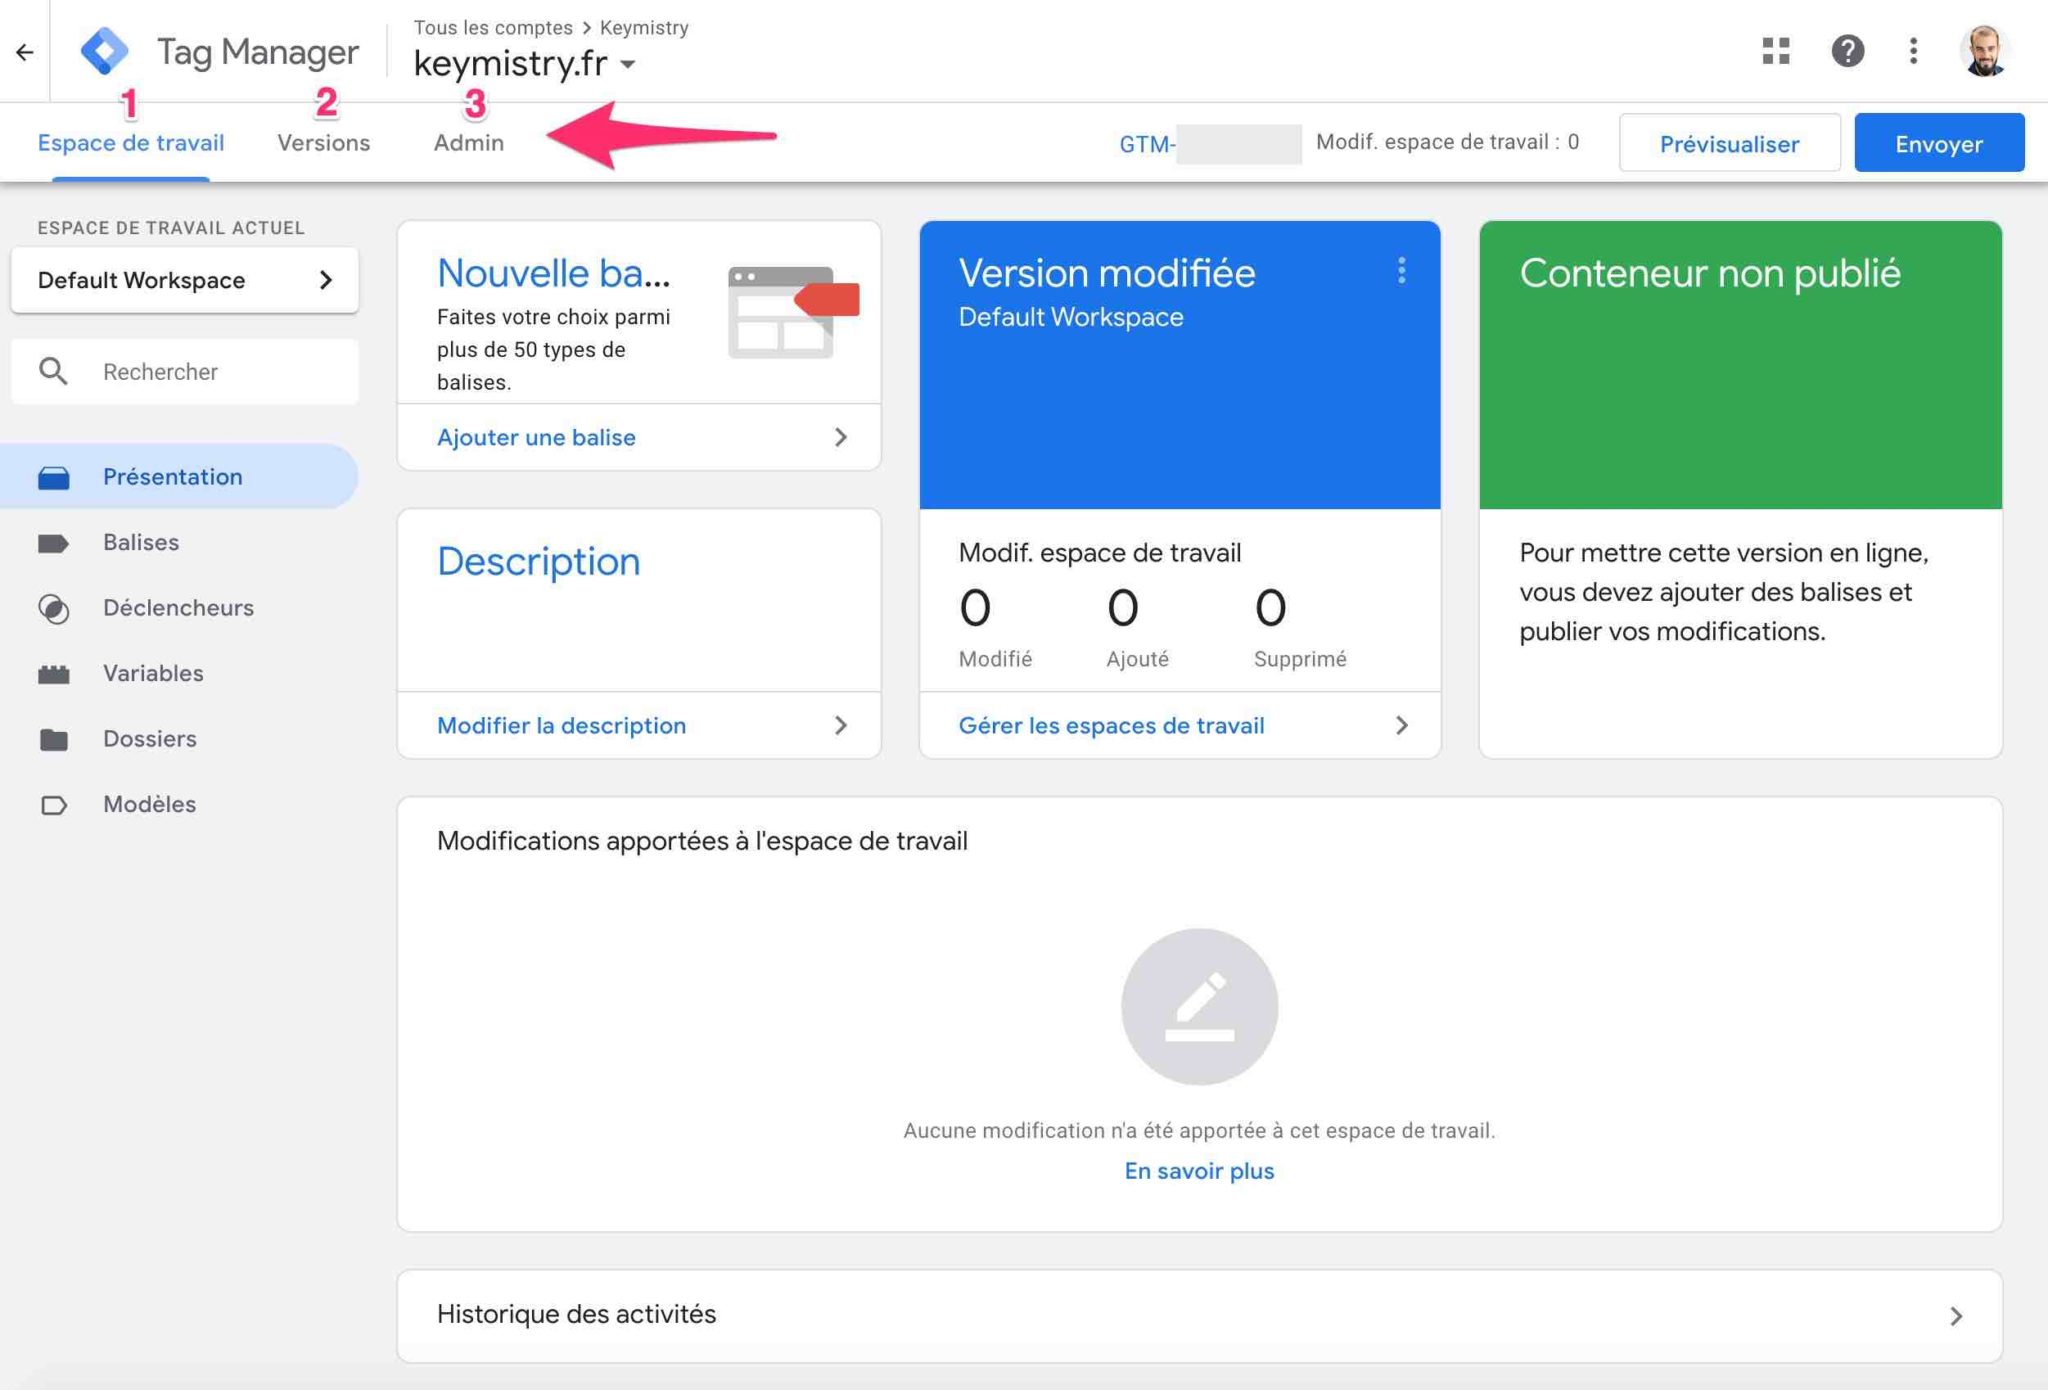The height and width of the screenshot is (1390, 2048).
Task: Click the Tag Manager logo icon
Action: tap(106, 50)
